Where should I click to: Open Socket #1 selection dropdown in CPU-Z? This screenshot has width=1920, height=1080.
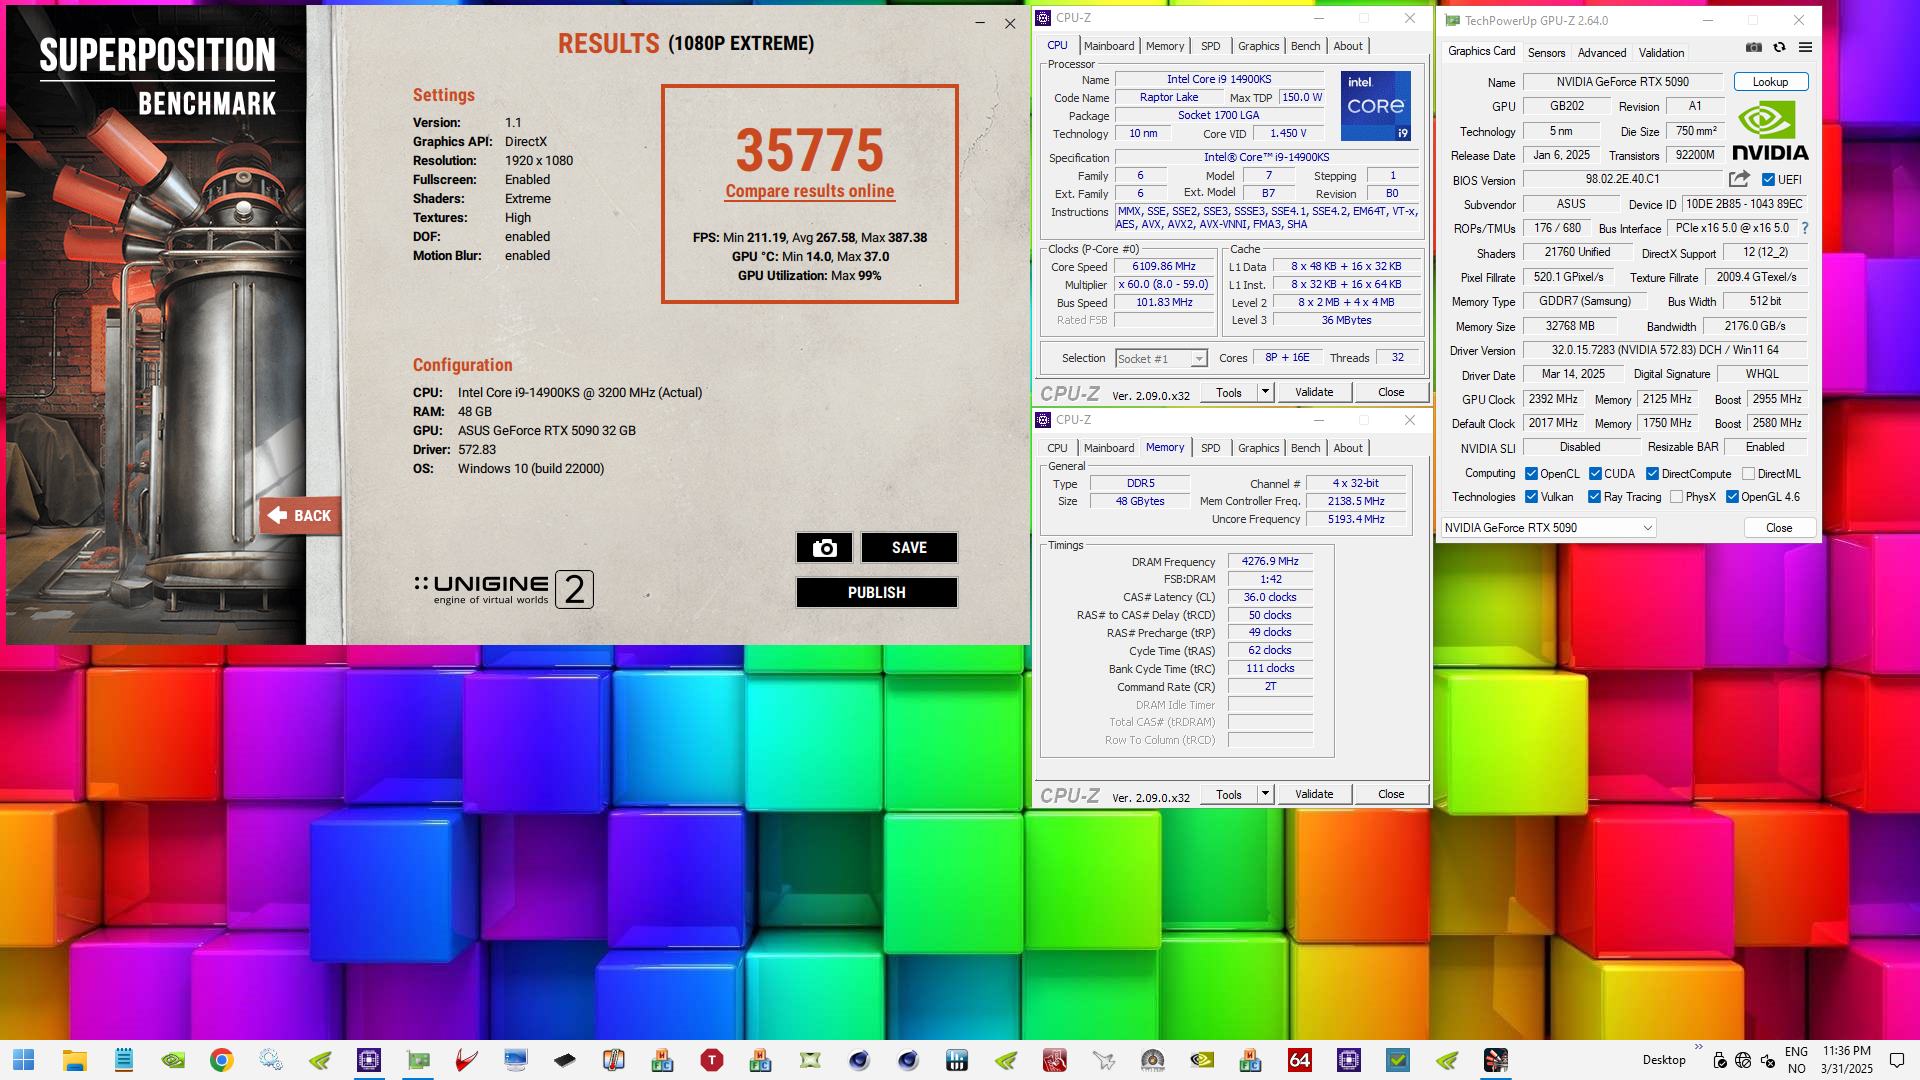pyautogui.click(x=1161, y=358)
